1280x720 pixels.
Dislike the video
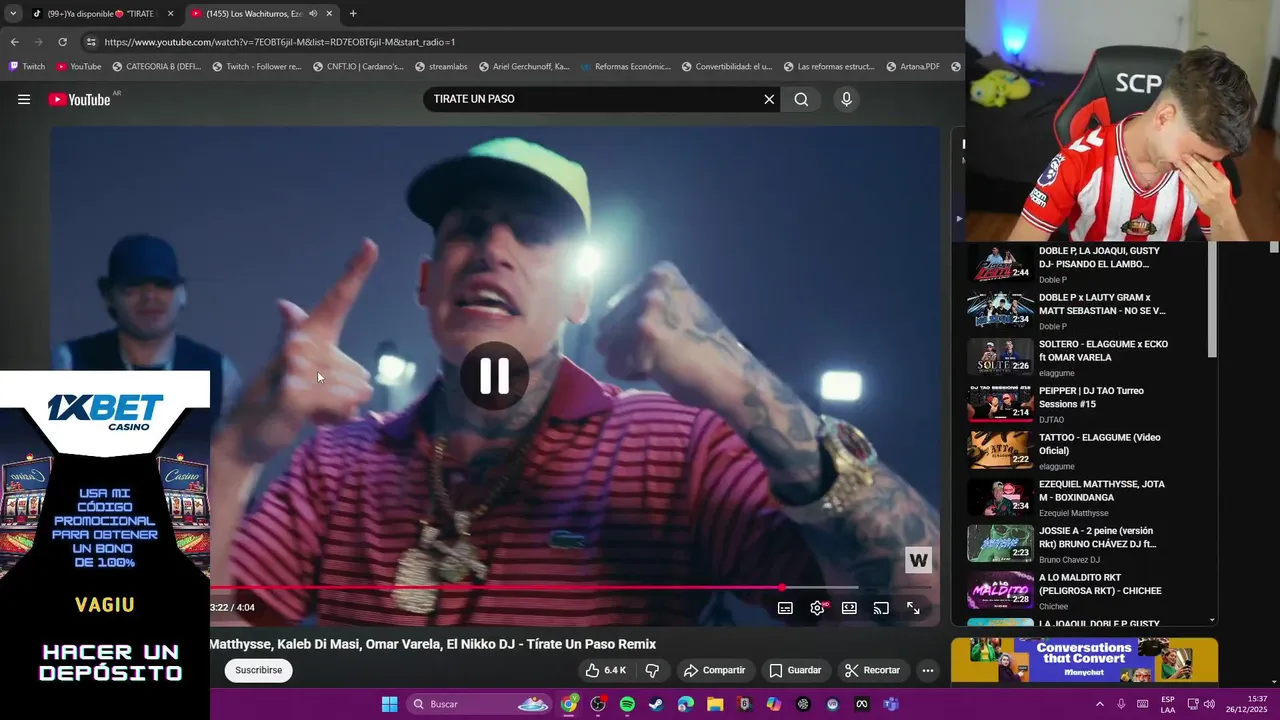(652, 670)
